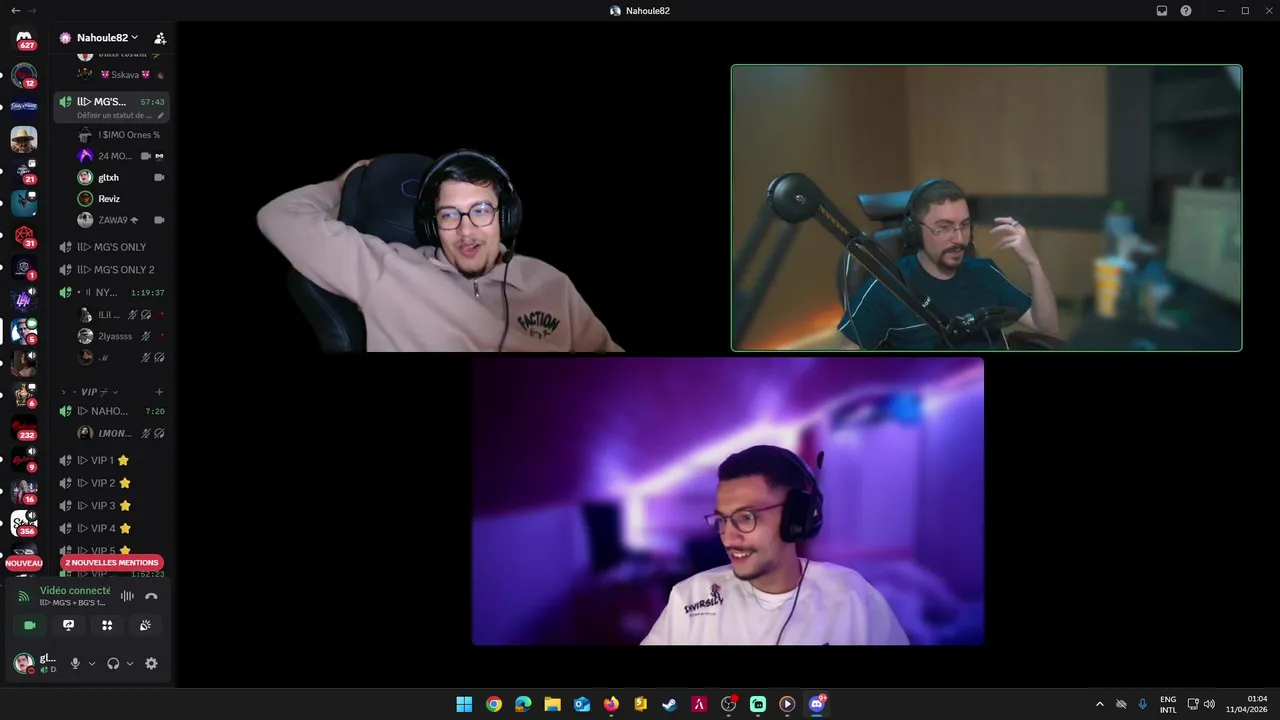This screenshot has width=1280, height=720.
Task: Toggle camera off in the voice panel
Action: pyautogui.click(x=30, y=625)
